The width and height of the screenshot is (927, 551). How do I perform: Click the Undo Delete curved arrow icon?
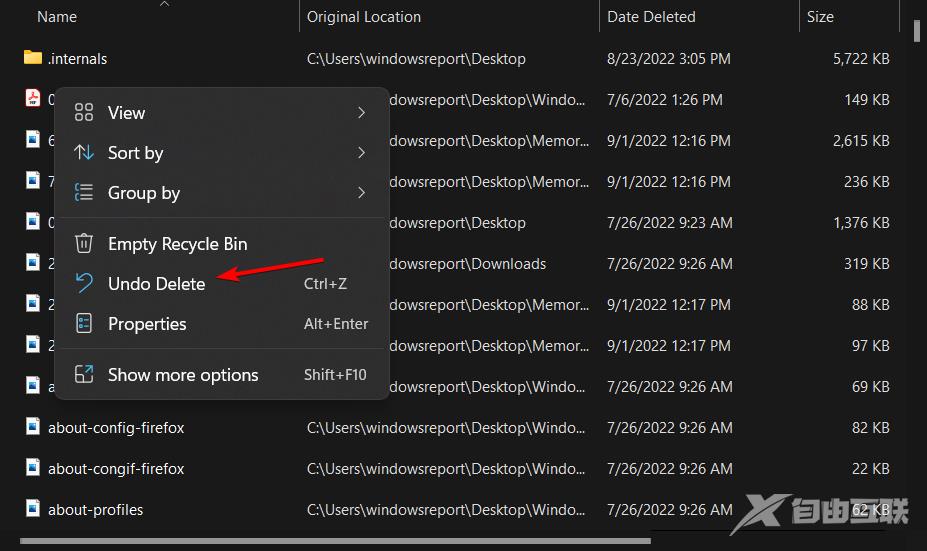point(84,283)
